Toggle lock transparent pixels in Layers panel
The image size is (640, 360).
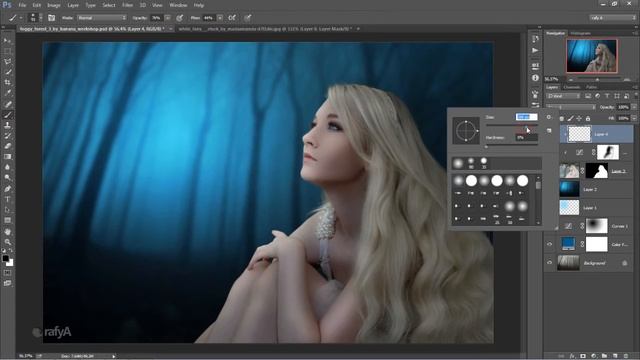click(562, 118)
